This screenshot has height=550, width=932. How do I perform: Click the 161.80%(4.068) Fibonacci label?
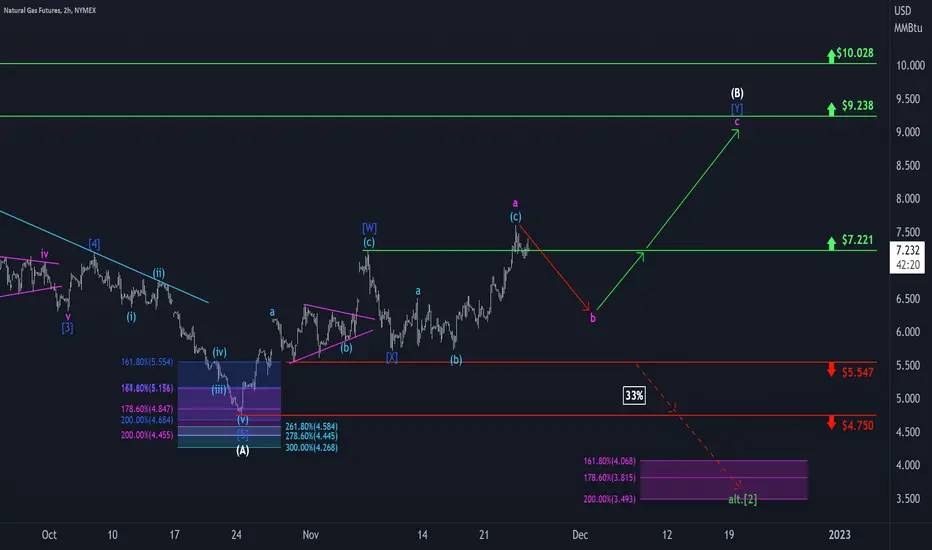coord(609,461)
